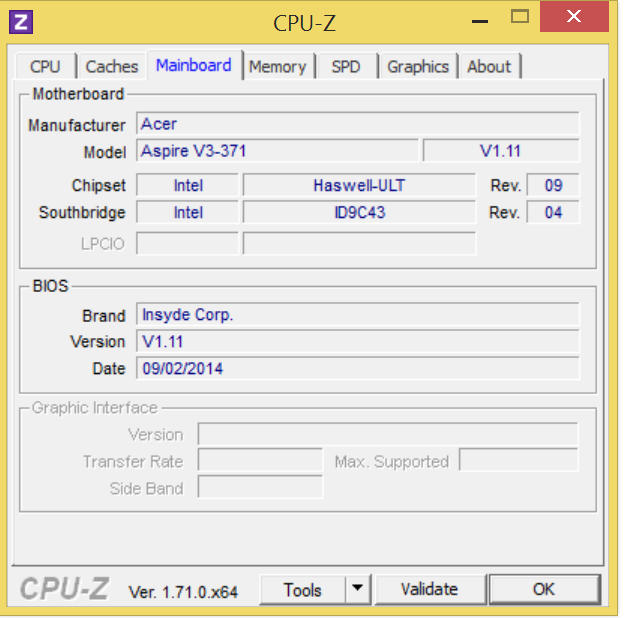Switch to the CPU tab
This screenshot has height=618, width=628.
pos(45,66)
